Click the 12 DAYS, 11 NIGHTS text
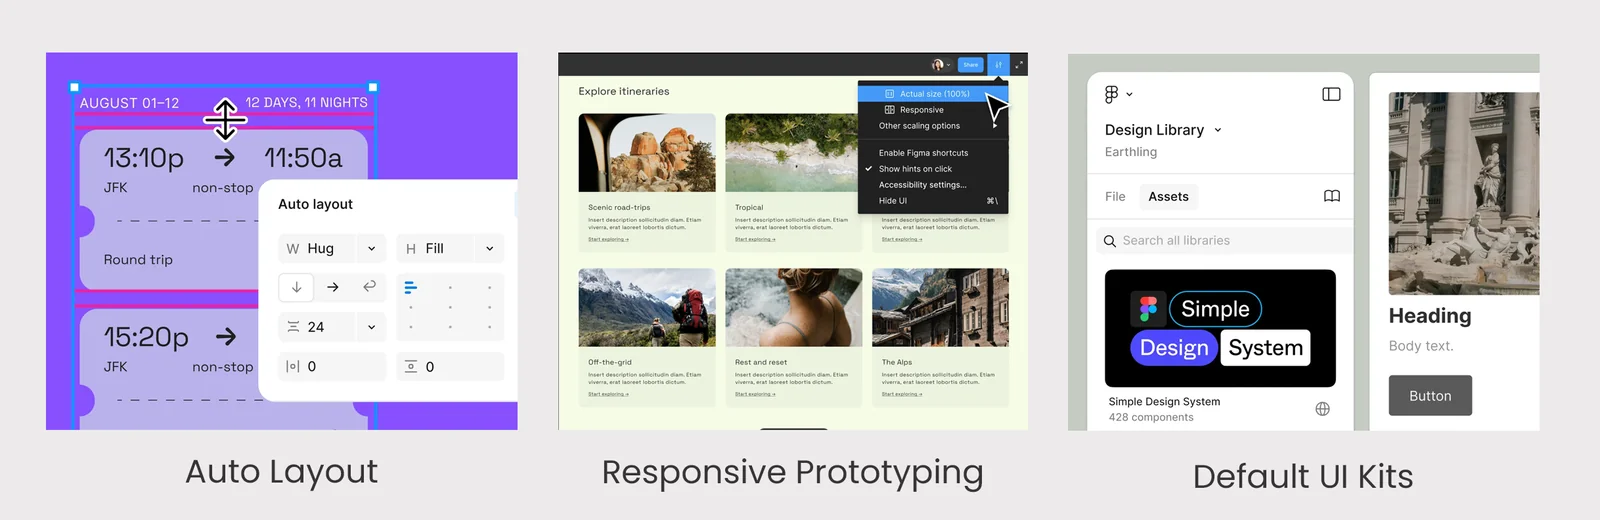The height and width of the screenshot is (520, 1600). tap(306, 103)
